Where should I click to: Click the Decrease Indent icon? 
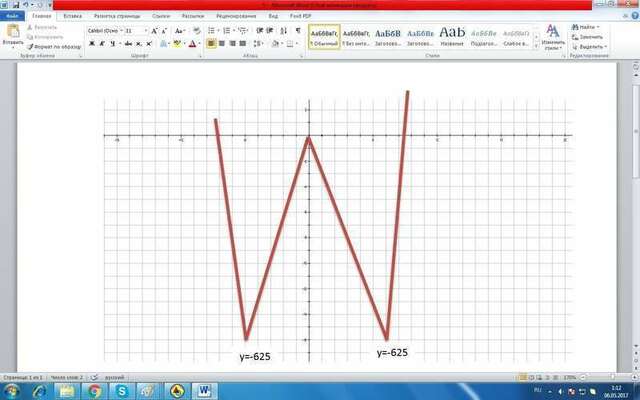tap(260, 31)
